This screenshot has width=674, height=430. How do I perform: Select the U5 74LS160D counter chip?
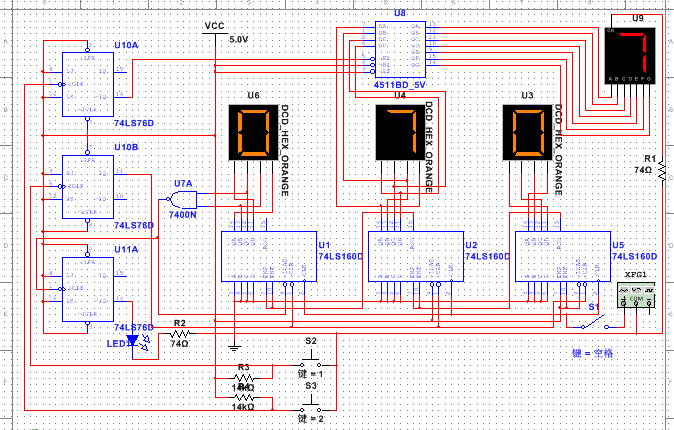point(563,257)
